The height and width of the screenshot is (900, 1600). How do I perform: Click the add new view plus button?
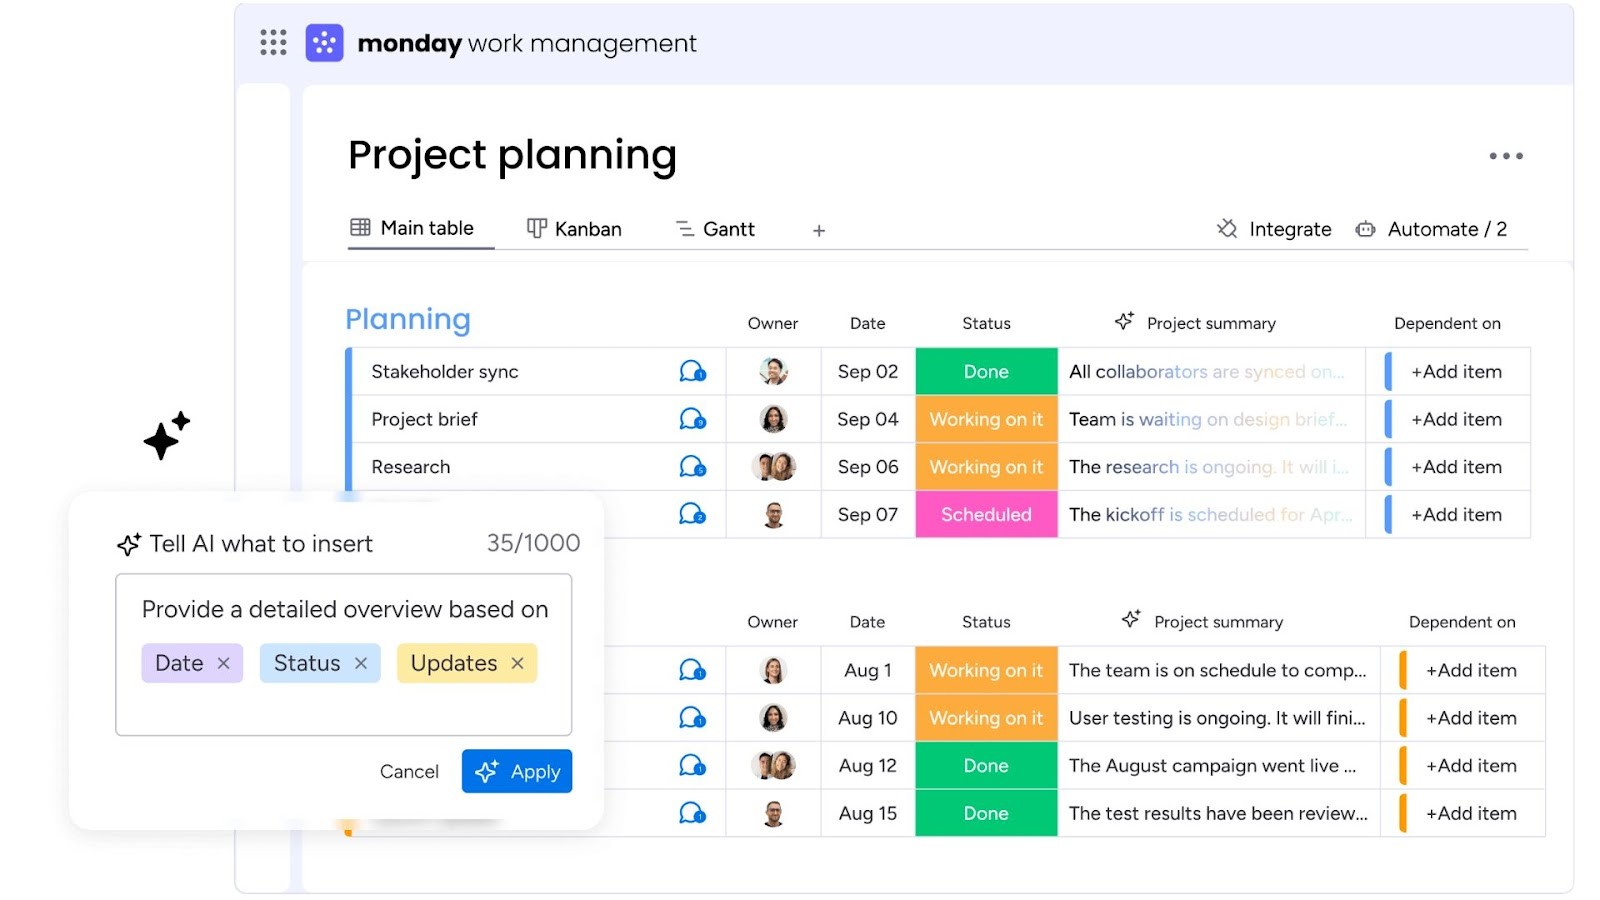point(818,230)
